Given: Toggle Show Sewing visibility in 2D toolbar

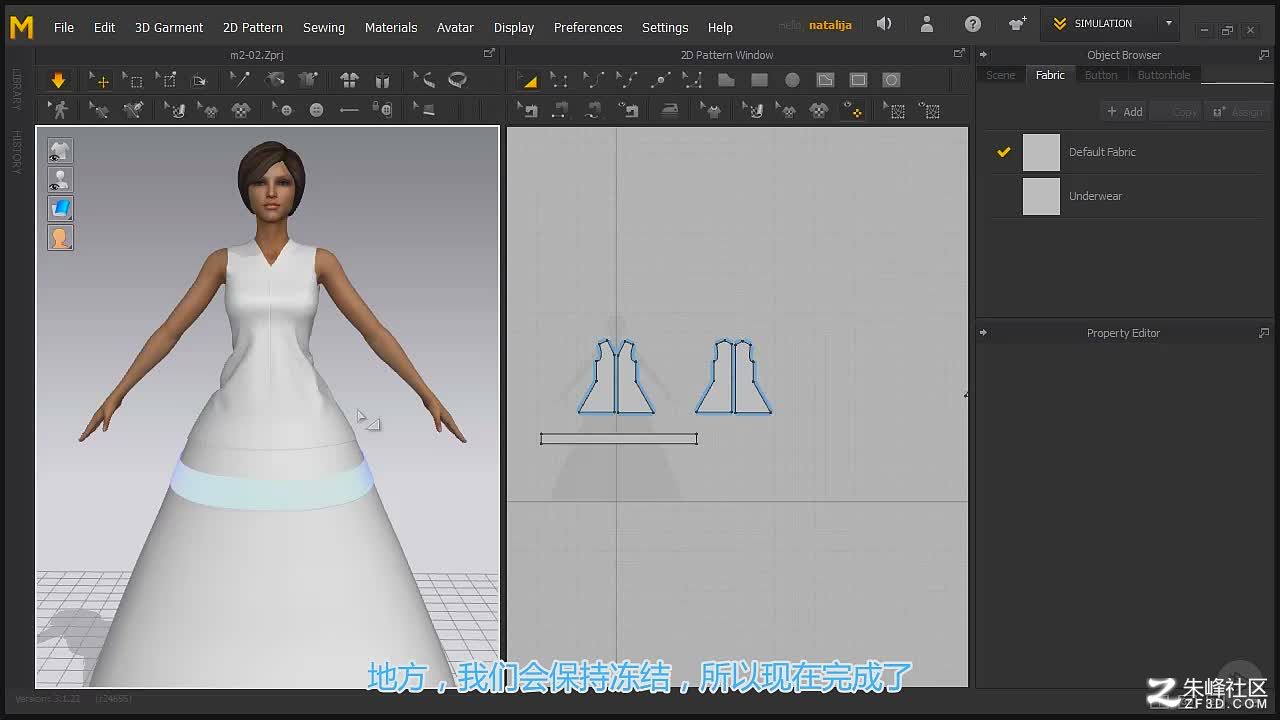Looking at the screenshot, I should pyautogui.click(x=627, y=110).
